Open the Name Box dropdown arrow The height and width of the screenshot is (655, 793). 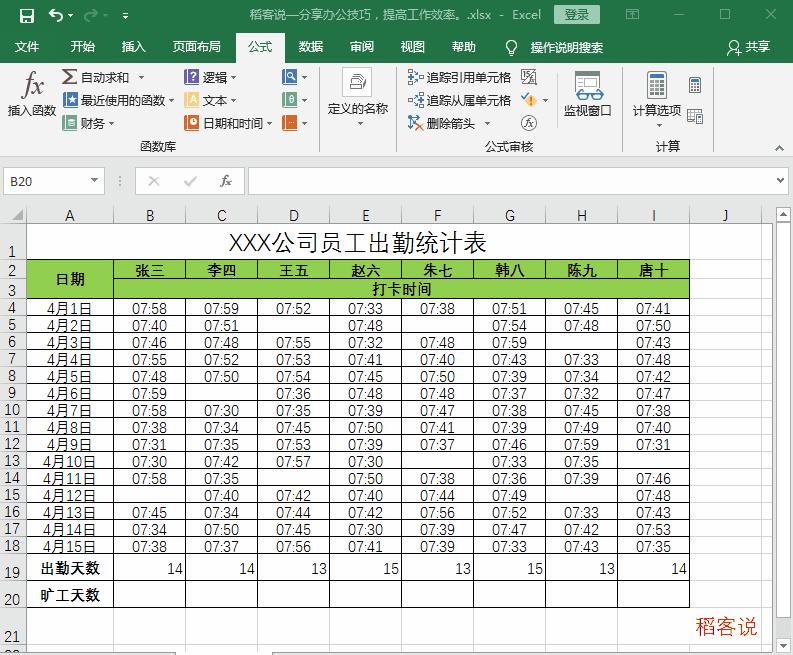95,181
